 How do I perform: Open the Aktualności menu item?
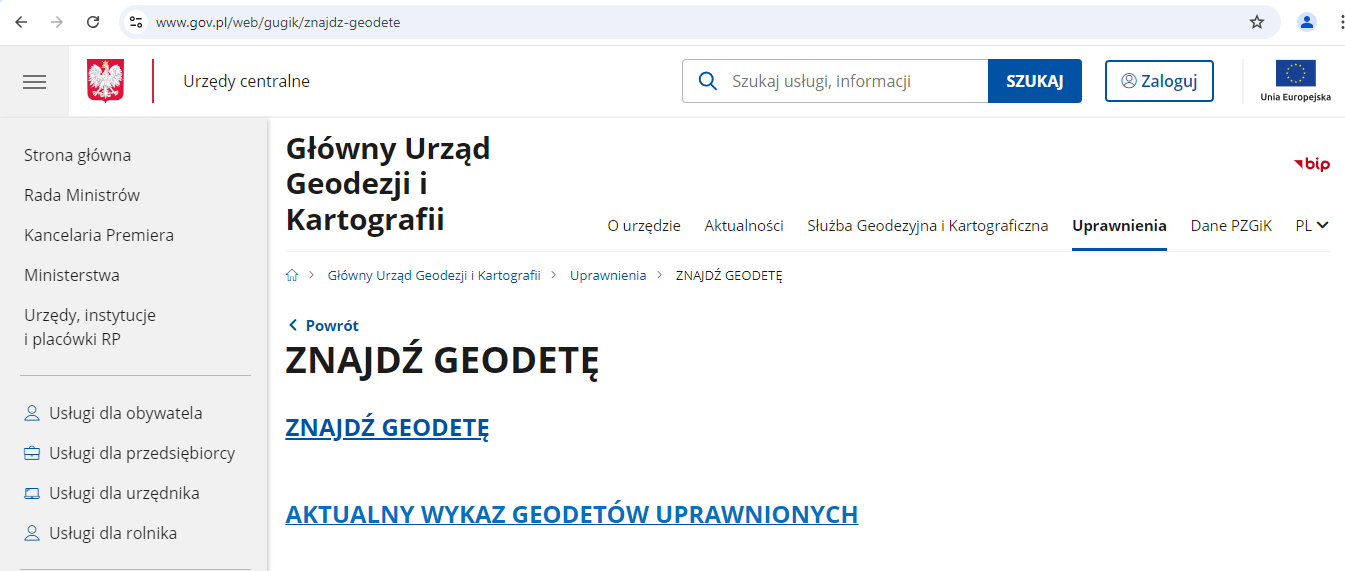tap(743, 225)
